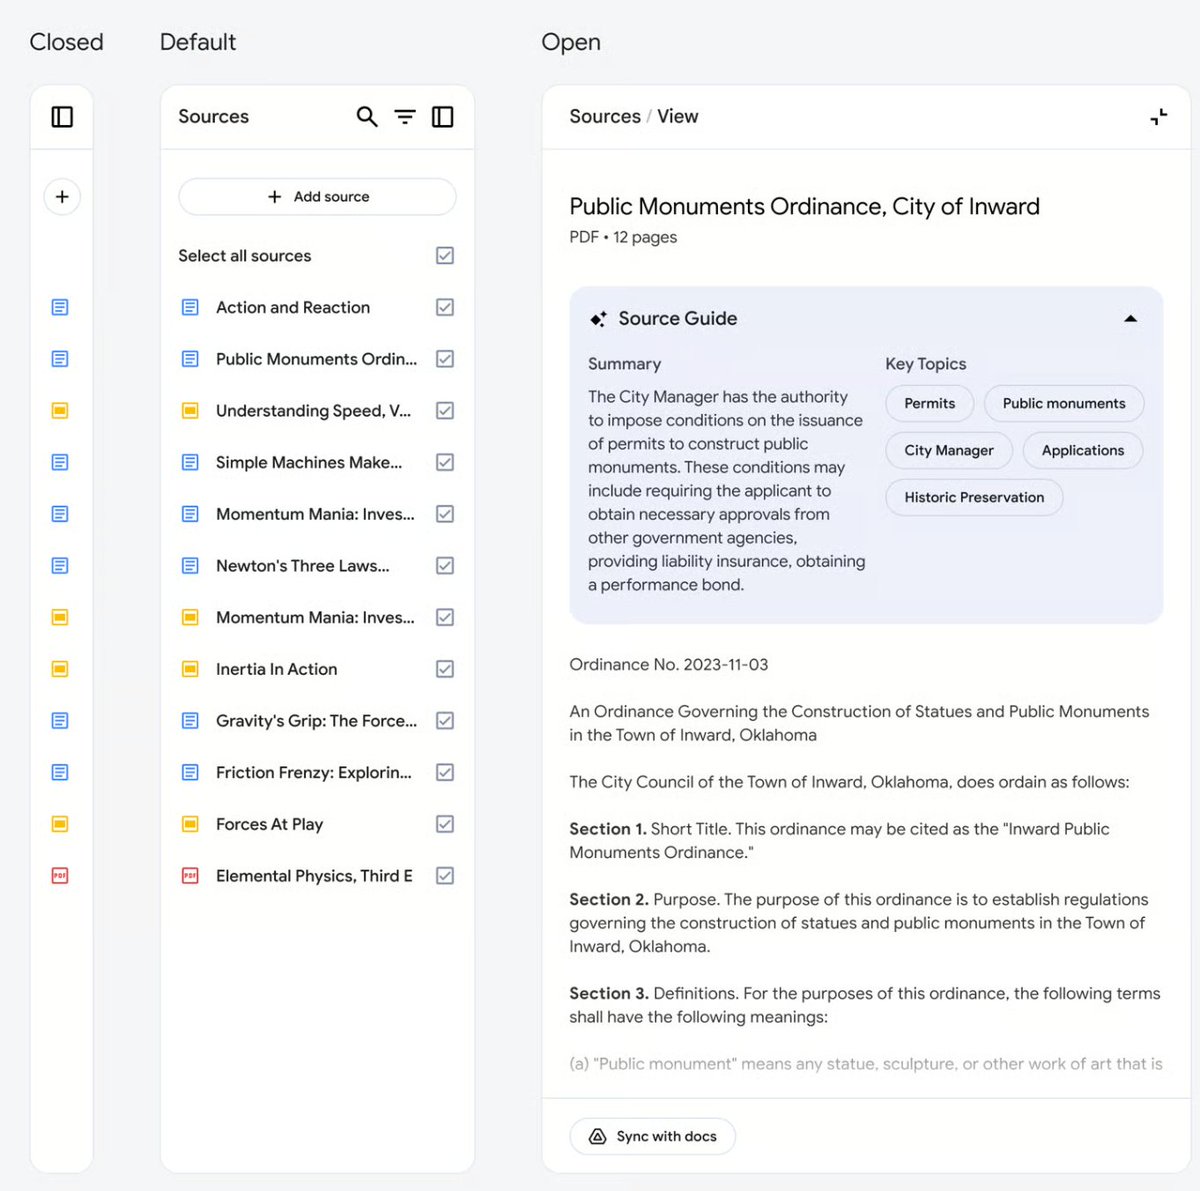Click the yellow source icon beside Inertia In Action
Screen dimensions: 1200x1191
click(x=189, y=669)
